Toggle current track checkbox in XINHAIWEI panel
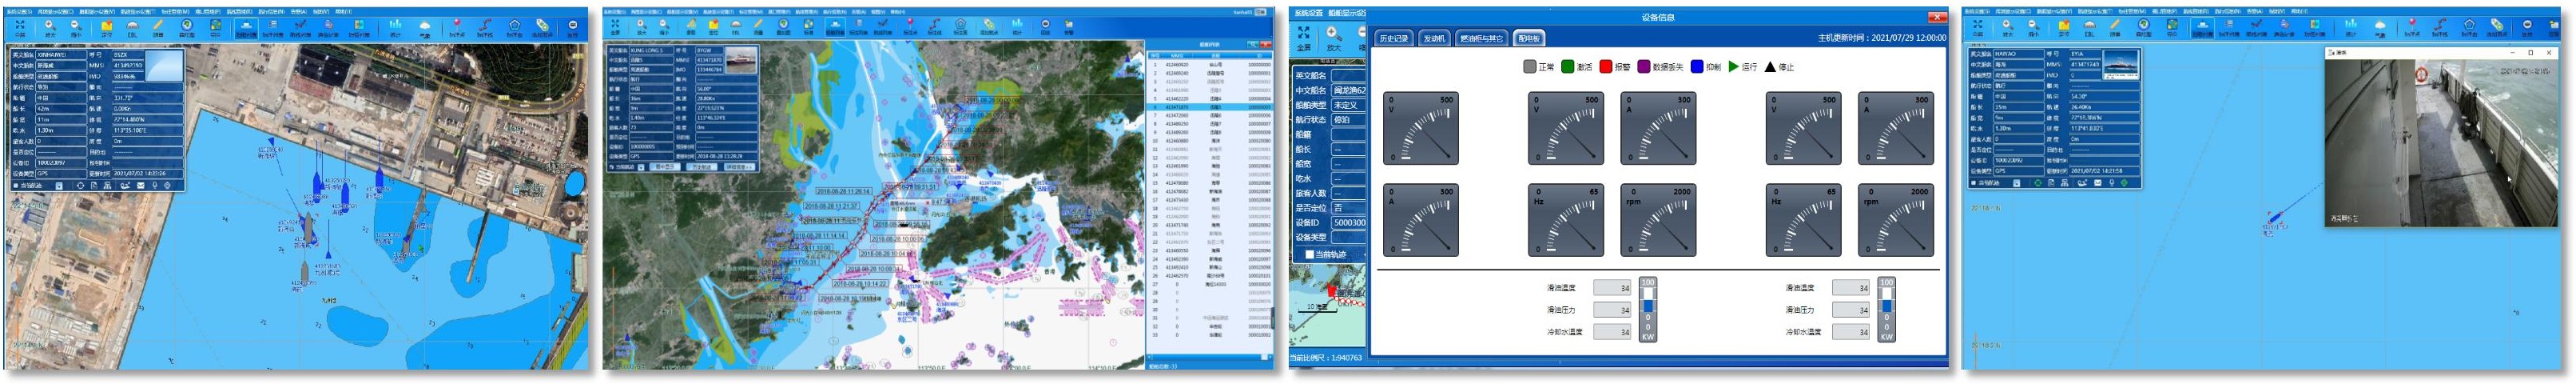The image size is (2576, 384). (14, 185)
